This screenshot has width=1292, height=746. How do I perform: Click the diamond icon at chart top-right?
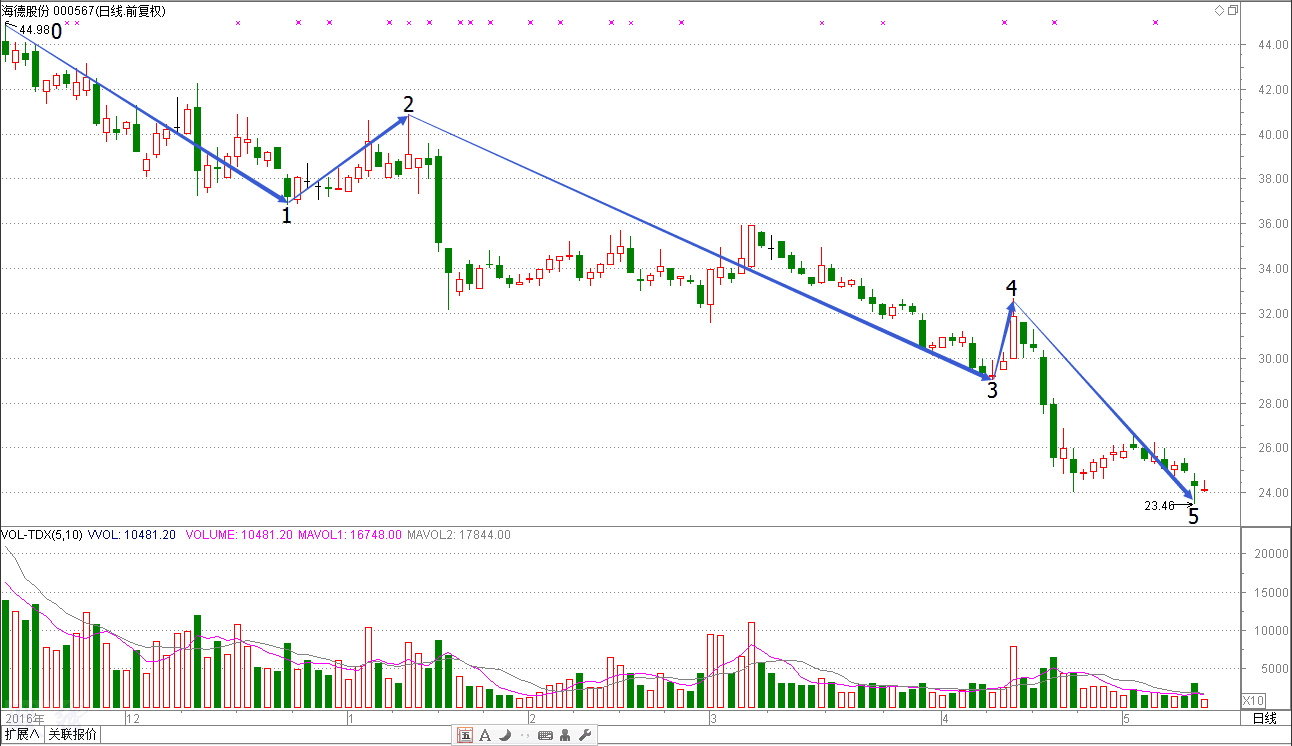1219,10
